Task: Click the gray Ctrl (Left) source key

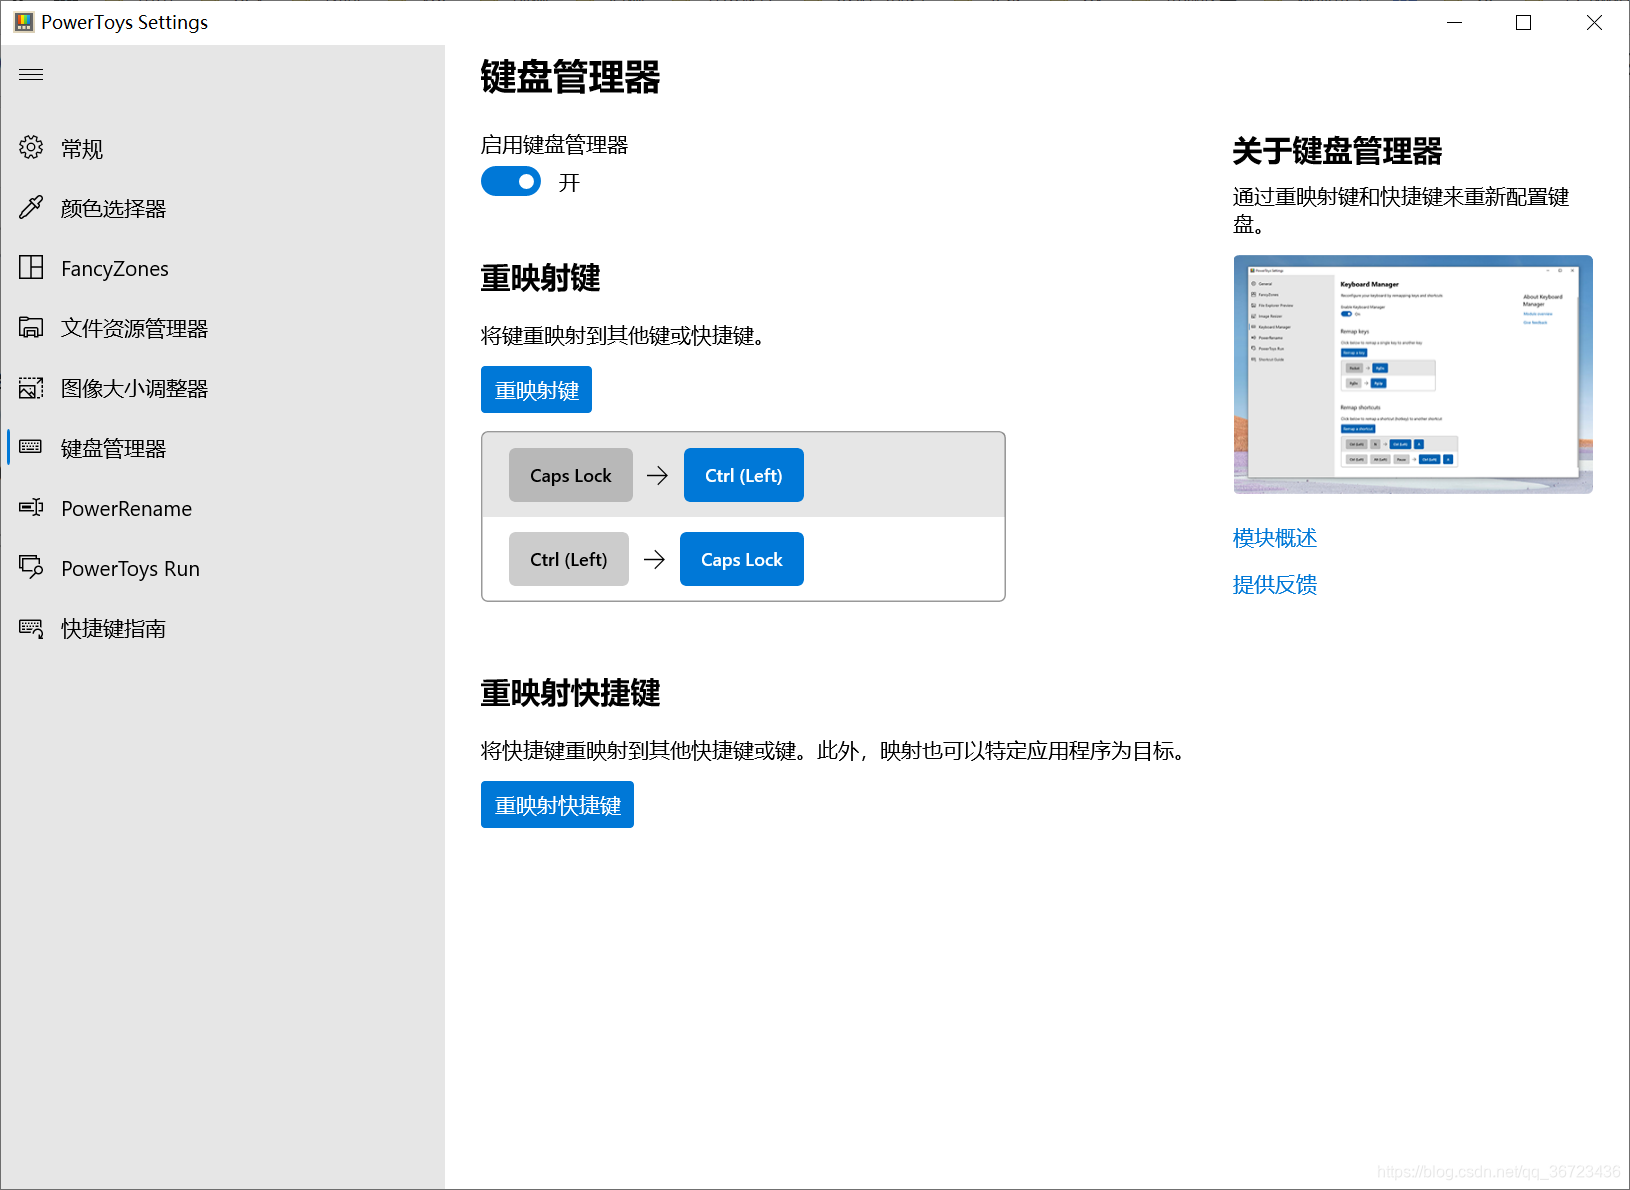Action: [569, 559]
